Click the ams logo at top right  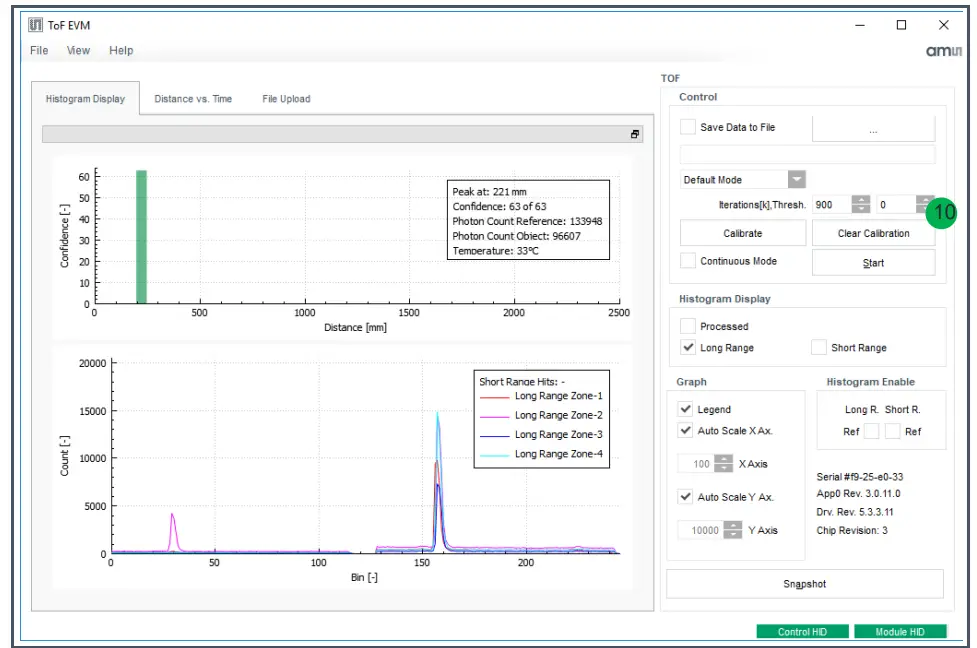(x=942, y=52)
